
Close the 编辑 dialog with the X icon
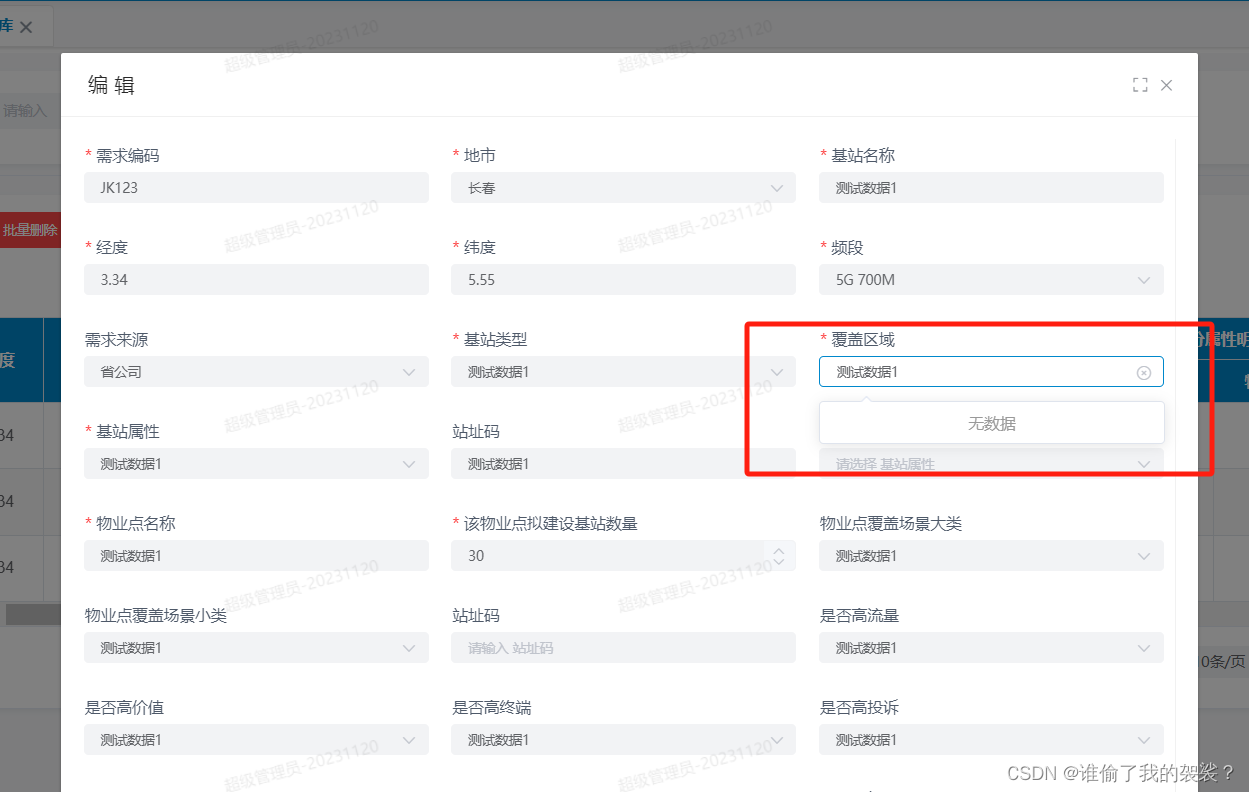point(1166,85)
